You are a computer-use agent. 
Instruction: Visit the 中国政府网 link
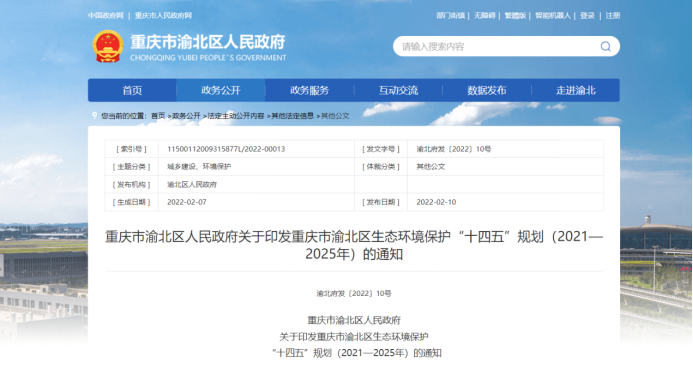(106, 15)
